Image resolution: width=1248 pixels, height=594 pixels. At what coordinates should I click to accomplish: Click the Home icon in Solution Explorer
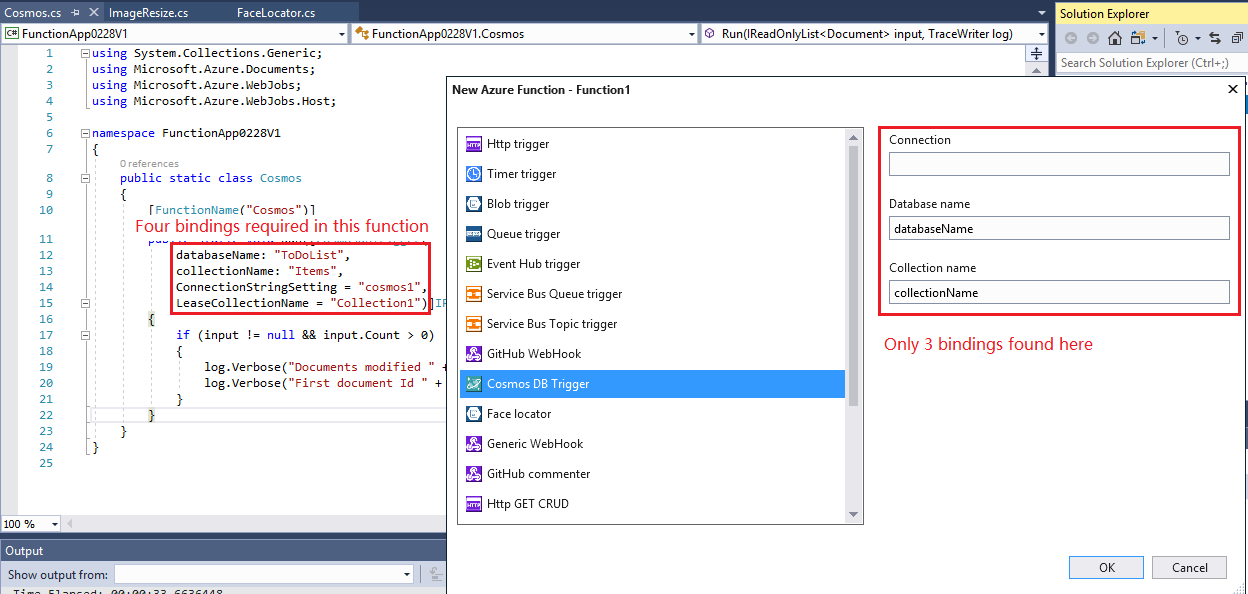pos(1114,37)
